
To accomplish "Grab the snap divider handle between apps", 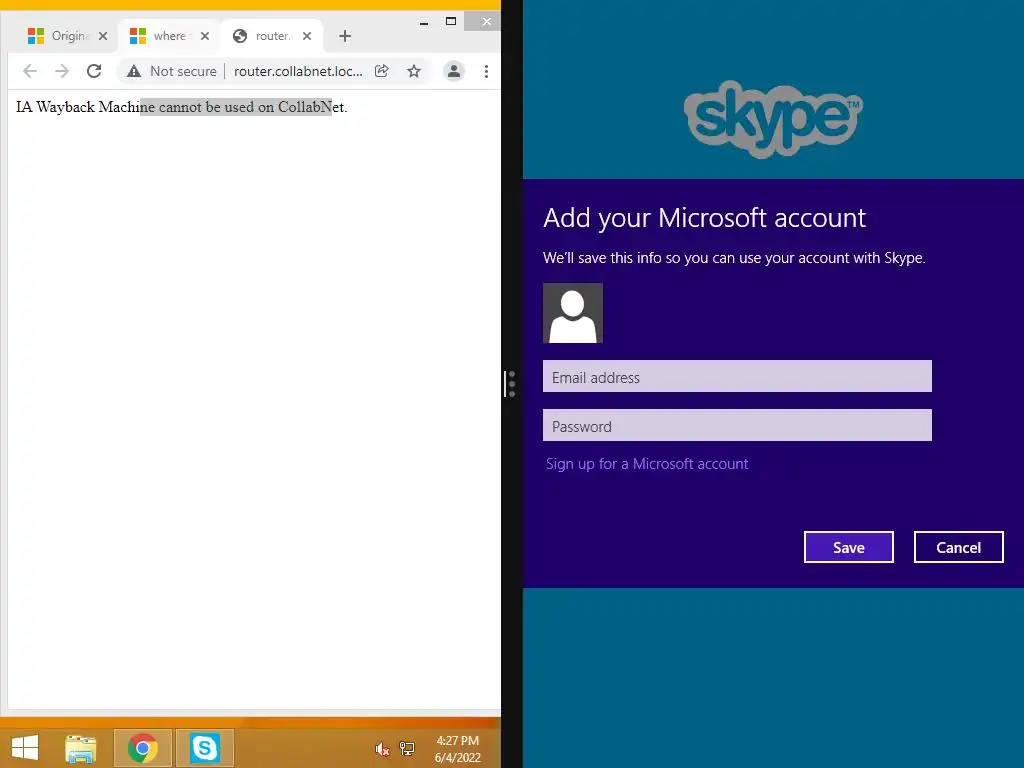I will [511, 384].
